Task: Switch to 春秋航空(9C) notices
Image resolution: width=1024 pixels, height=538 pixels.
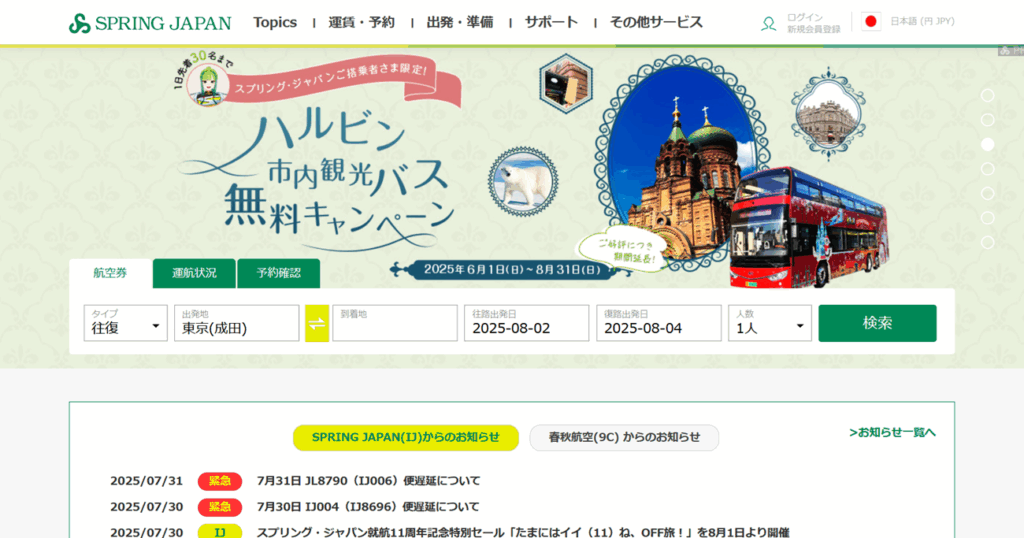Action: (624, 437)
